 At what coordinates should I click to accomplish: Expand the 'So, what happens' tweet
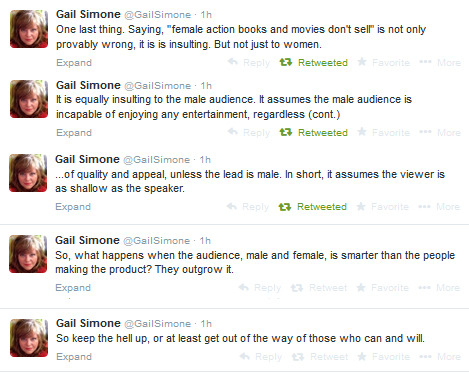click(x=73, y=288)
